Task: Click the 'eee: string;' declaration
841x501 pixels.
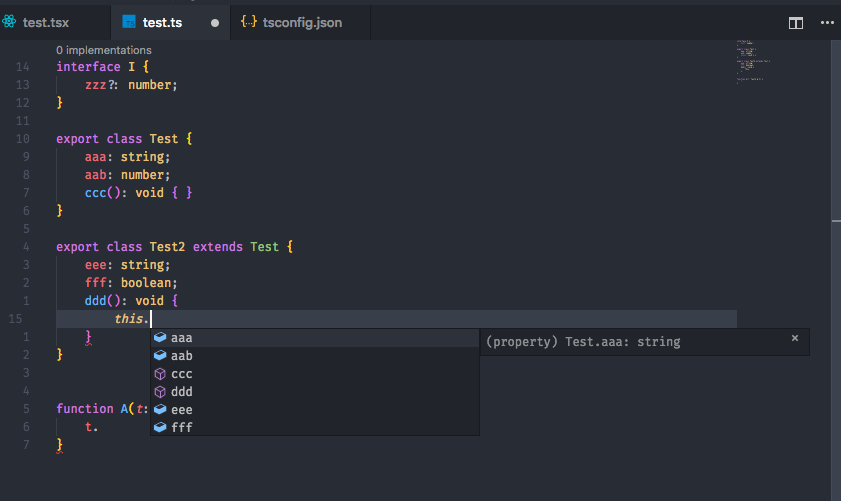Action: click(127, 264)
